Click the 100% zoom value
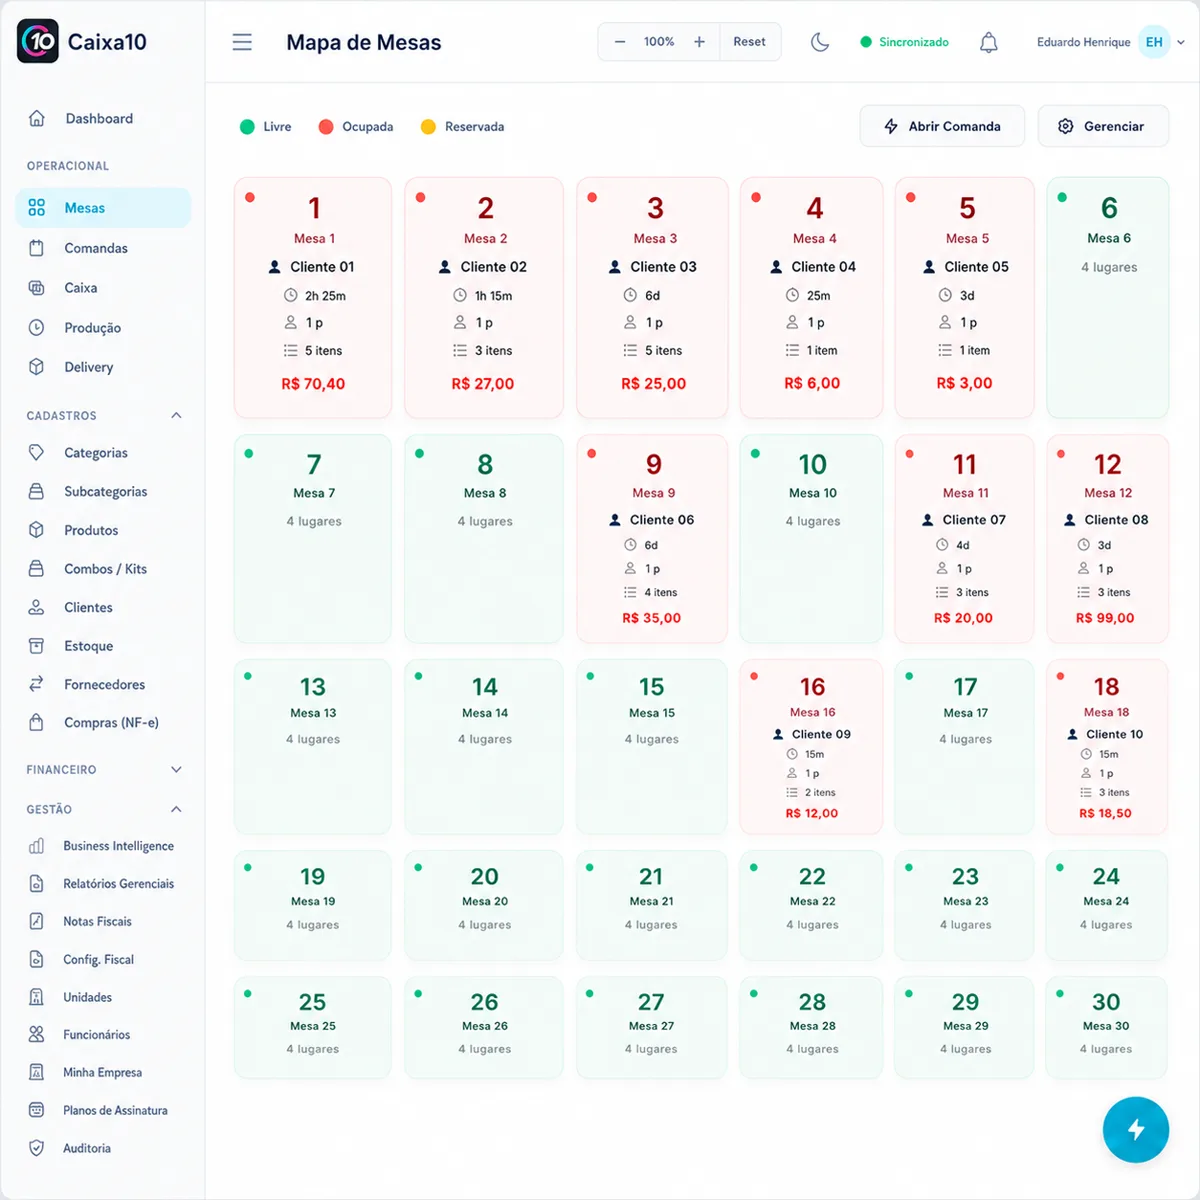This screenshot has width=1200, height=1200. coord(659,42)
